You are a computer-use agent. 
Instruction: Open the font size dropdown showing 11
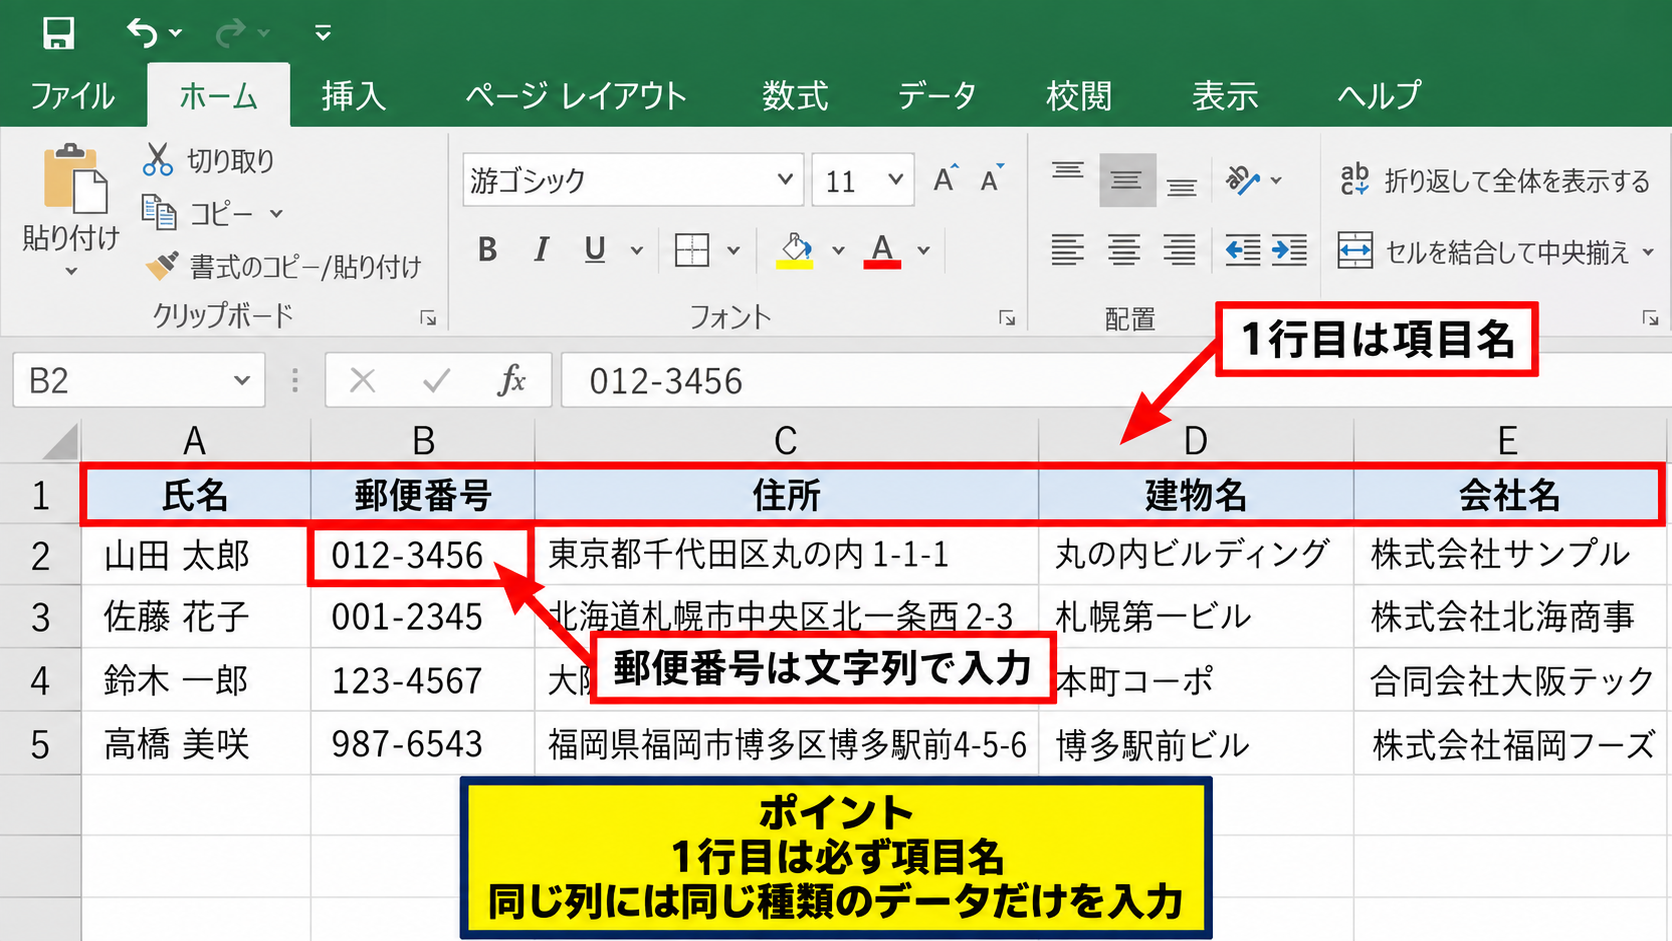[x=895, y=180]
